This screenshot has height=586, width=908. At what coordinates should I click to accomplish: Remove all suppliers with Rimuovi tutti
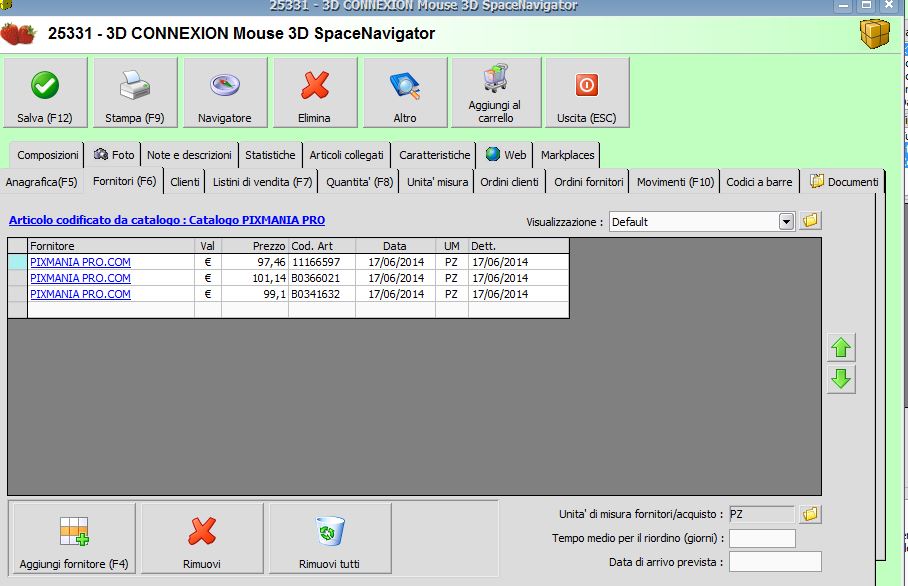(330, 538)
